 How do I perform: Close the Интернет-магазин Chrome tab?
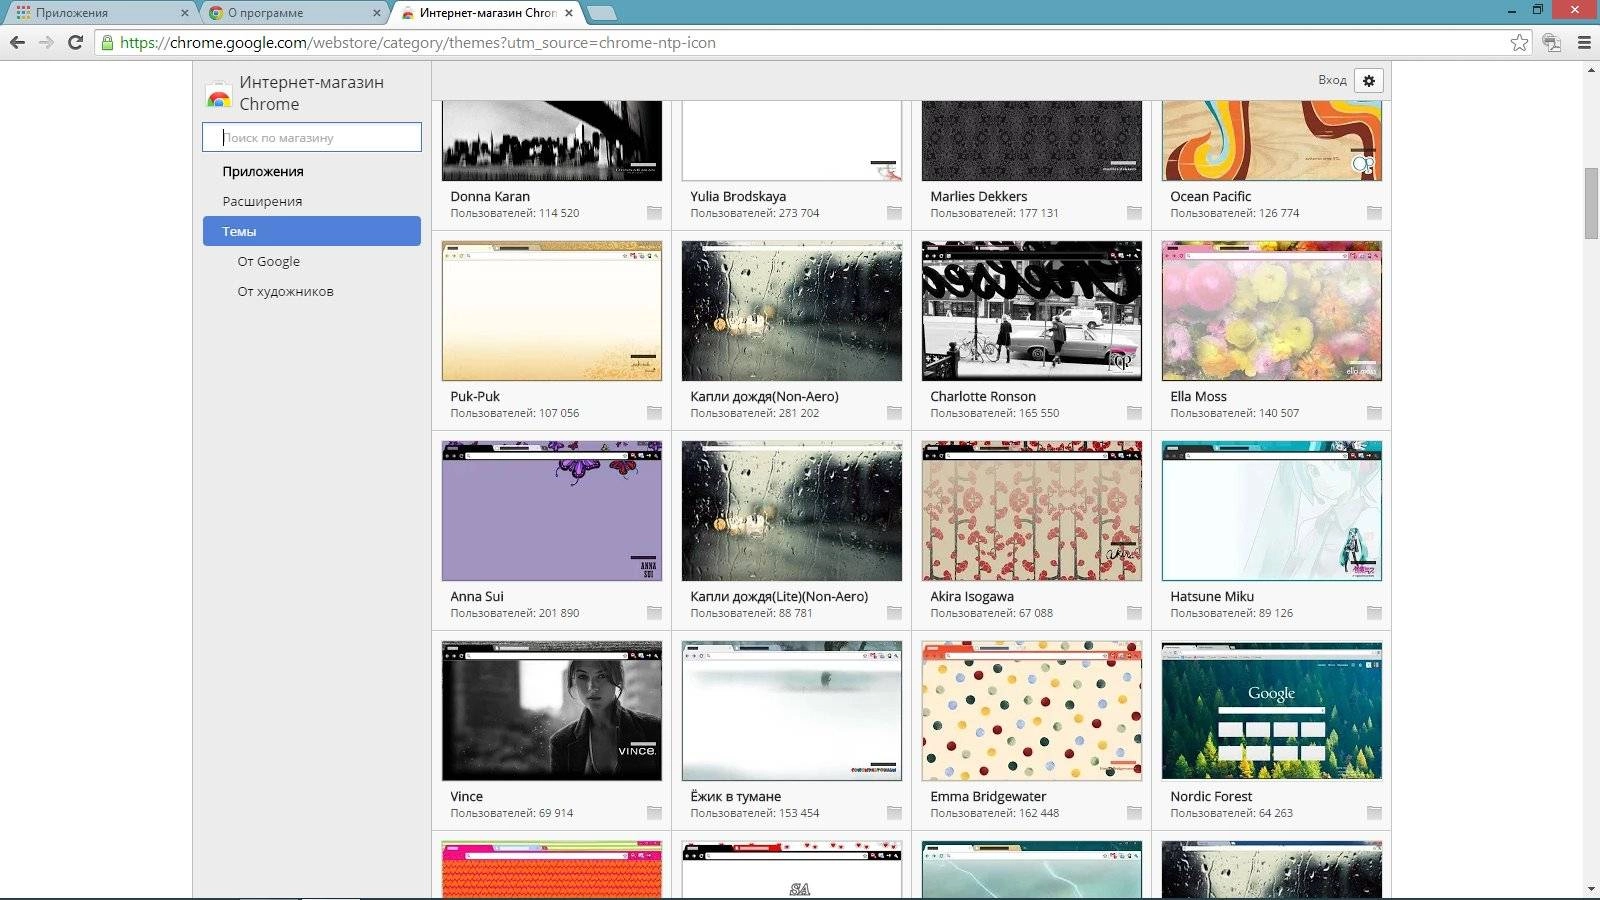tap(569, 13)
